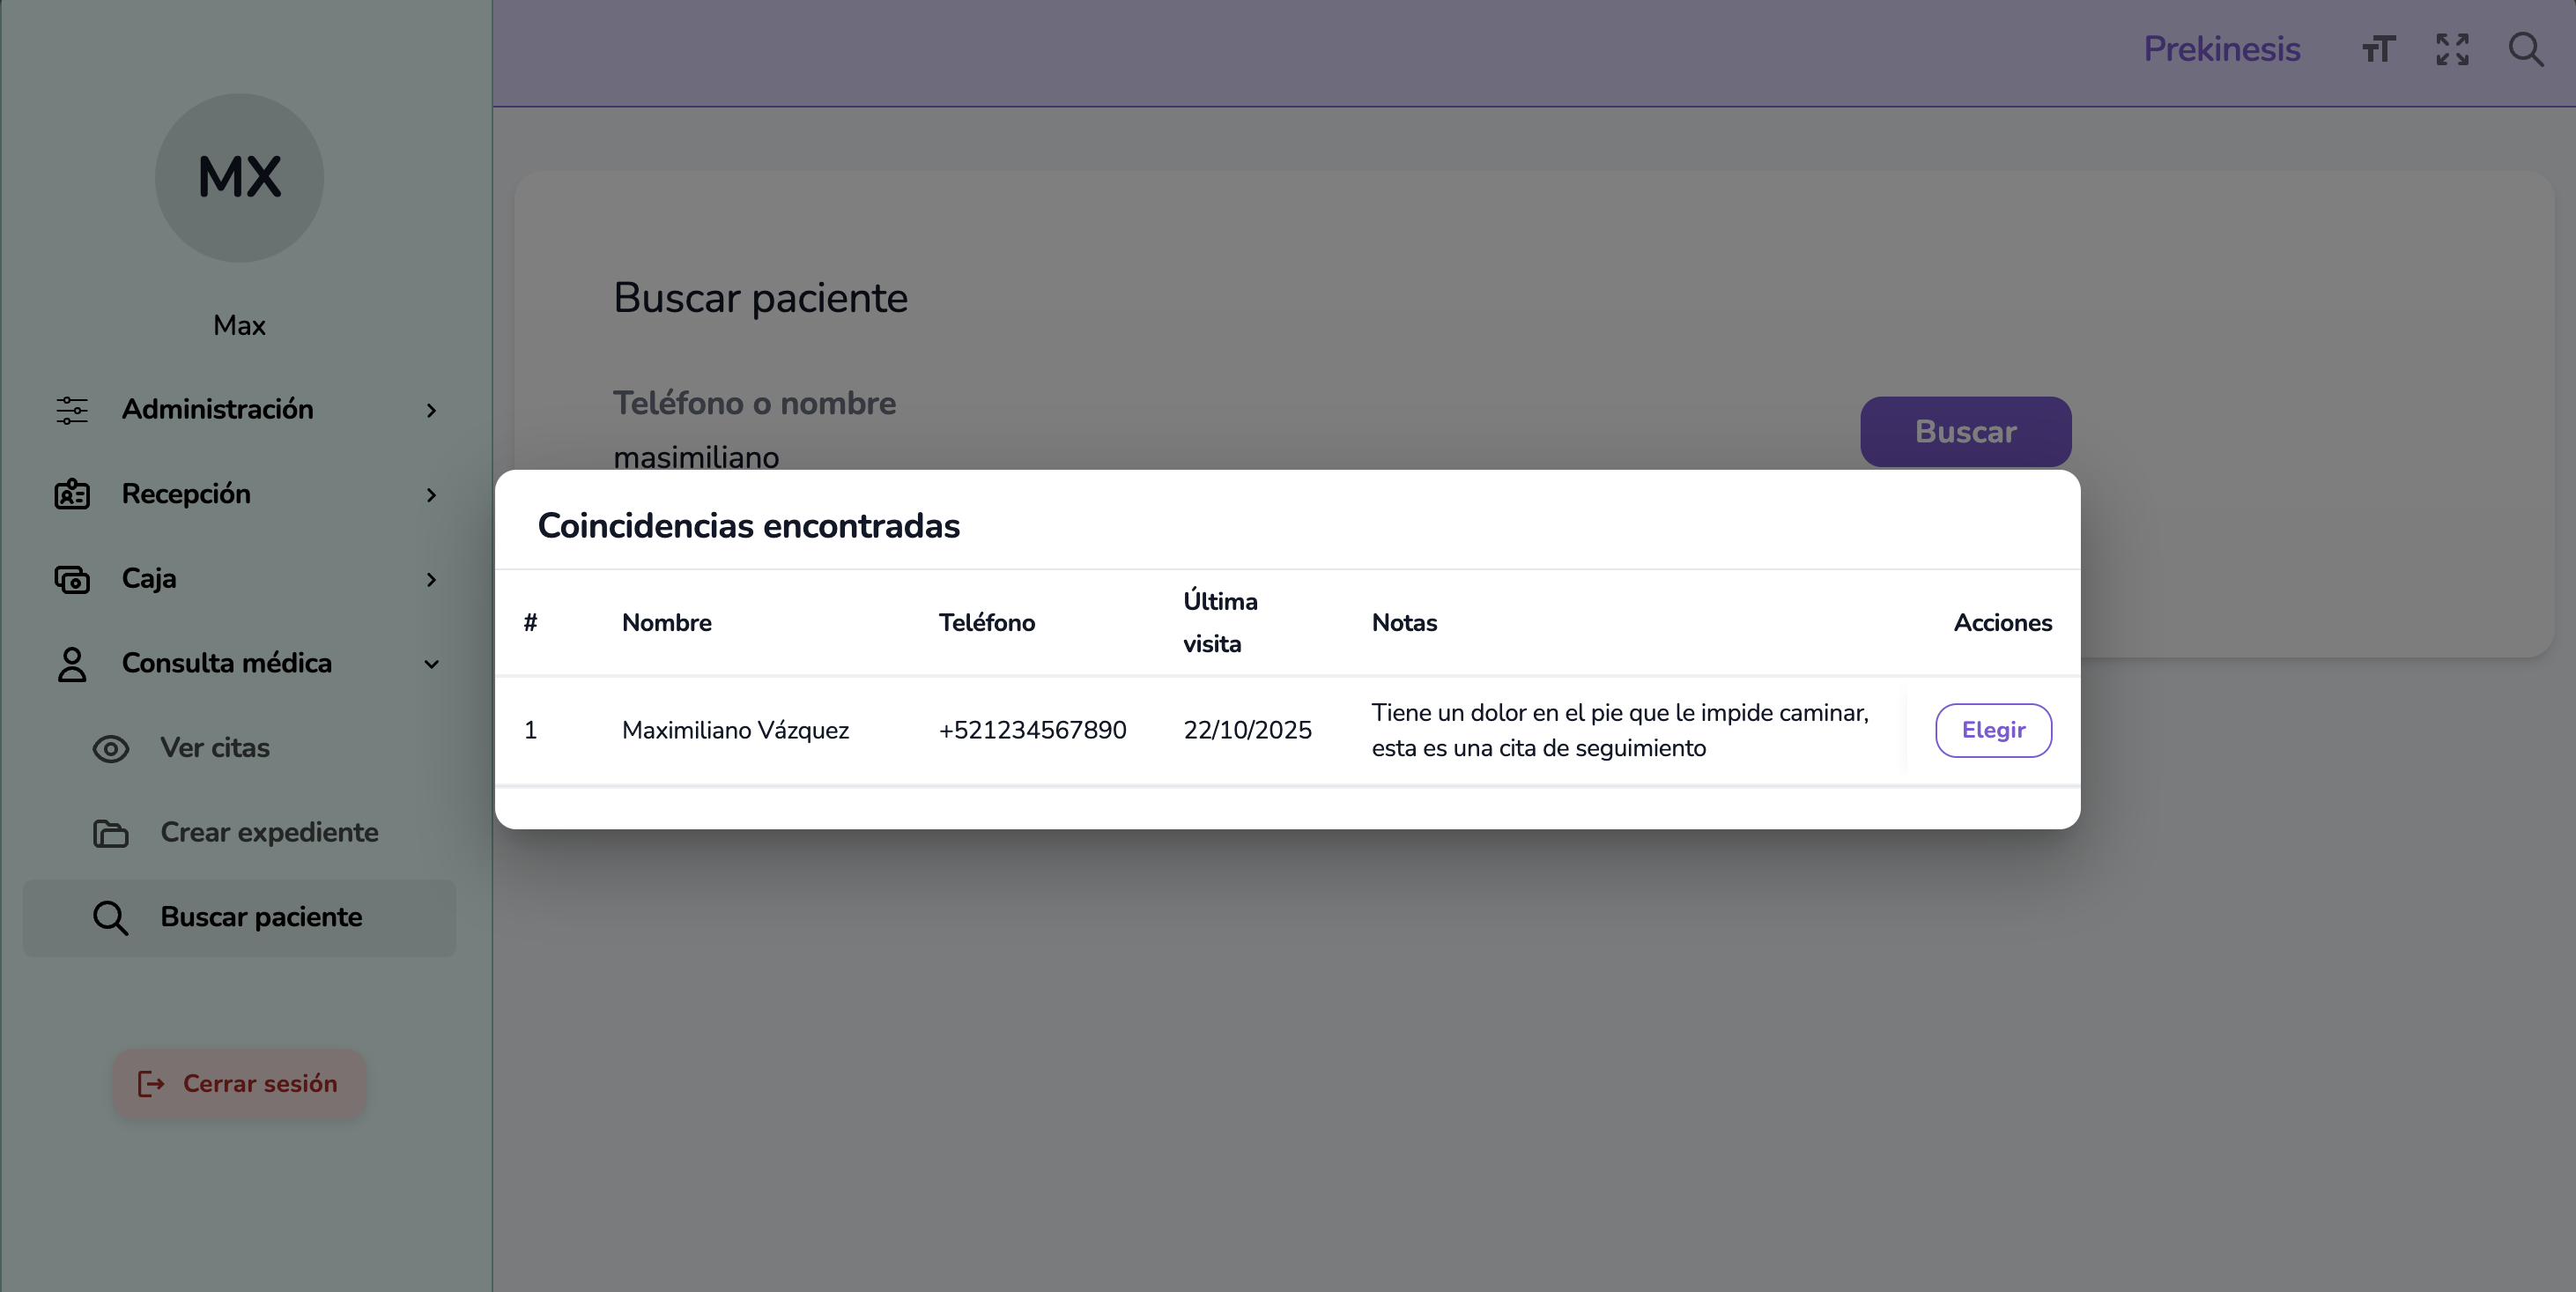Screen dimensions: 2576x1292
Task: Expand the Caja chevron arrow
Action: tap(431, 579)
